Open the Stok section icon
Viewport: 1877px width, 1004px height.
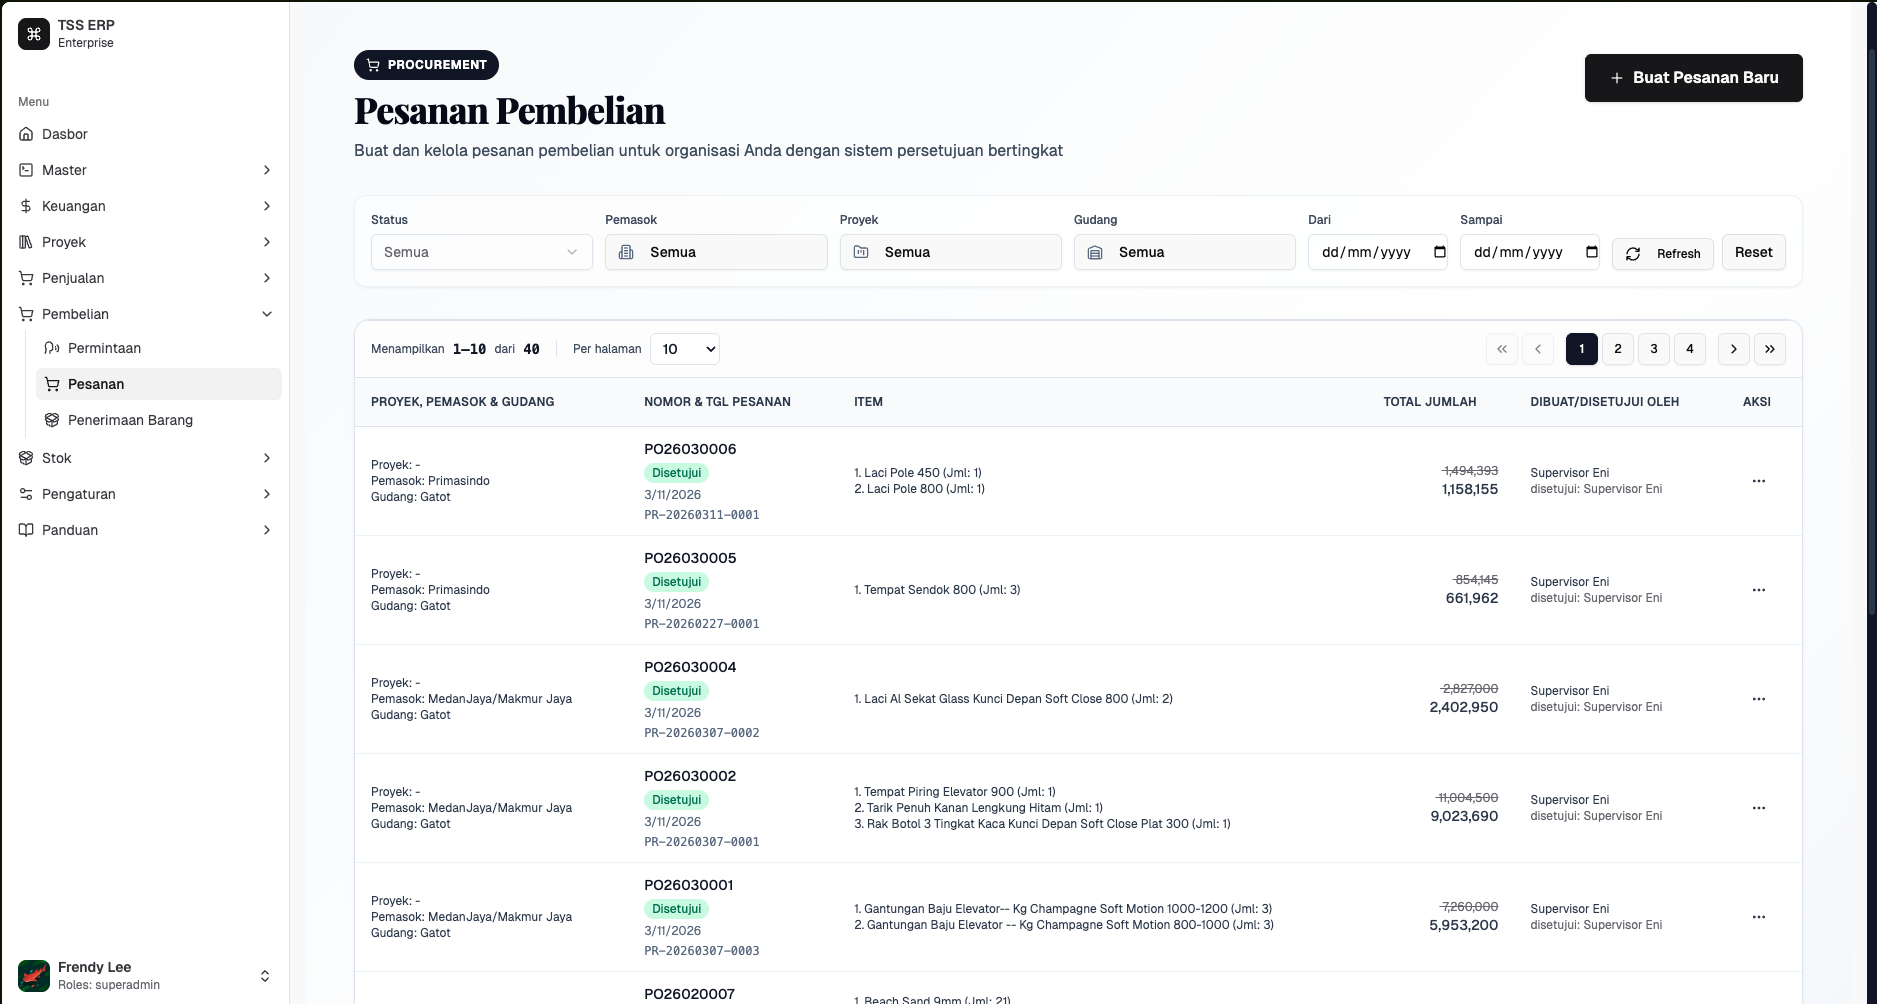click(x=25, y=458)
